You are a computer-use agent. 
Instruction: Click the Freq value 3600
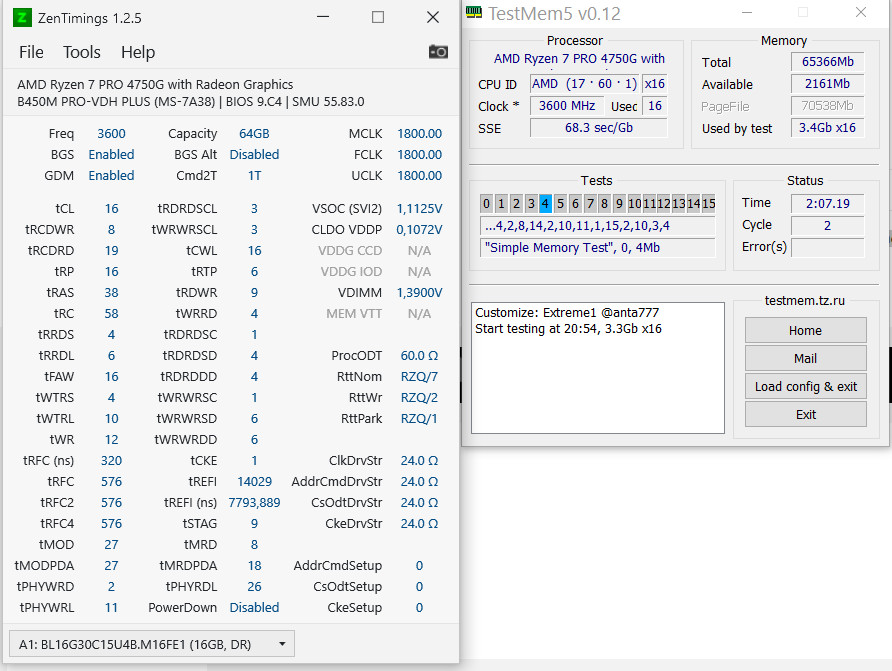[x=112, y=134]
